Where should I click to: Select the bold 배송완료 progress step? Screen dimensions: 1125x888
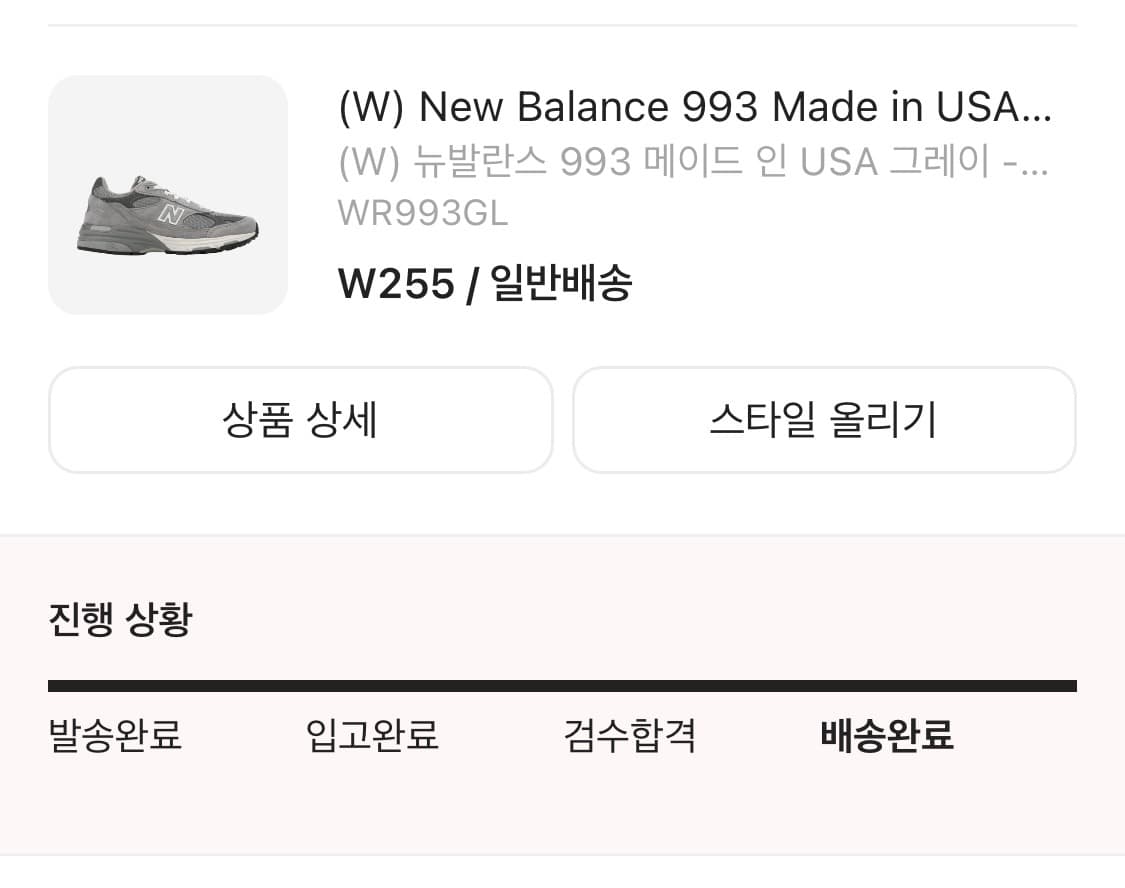[887, 737]
